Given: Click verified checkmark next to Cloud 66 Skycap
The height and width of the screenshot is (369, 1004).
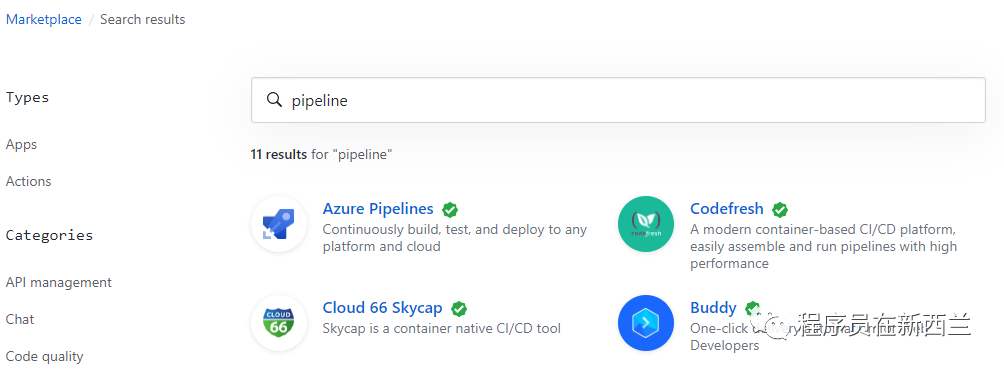Looking at the screenshot, I should 459,309.
